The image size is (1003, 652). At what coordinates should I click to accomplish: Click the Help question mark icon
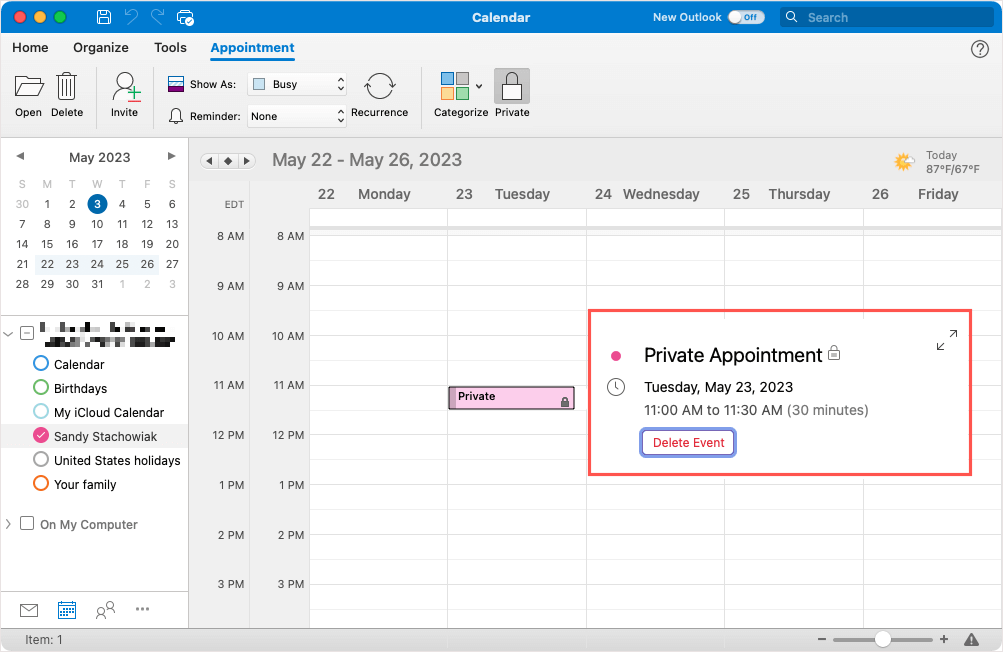[980, 49]
